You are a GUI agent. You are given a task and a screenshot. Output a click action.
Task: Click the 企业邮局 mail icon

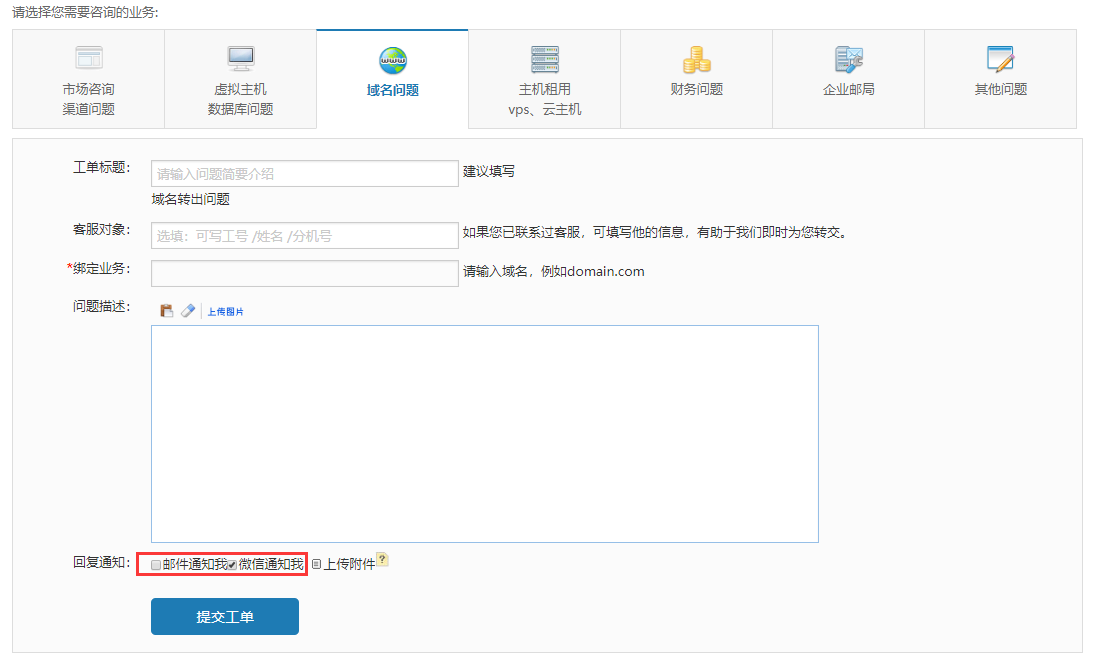pos(848,59)
